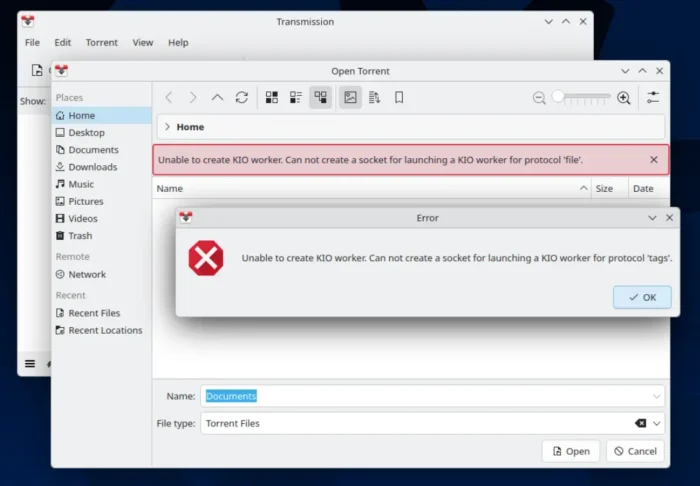Open Music in Places sidebar

[102, 184]
